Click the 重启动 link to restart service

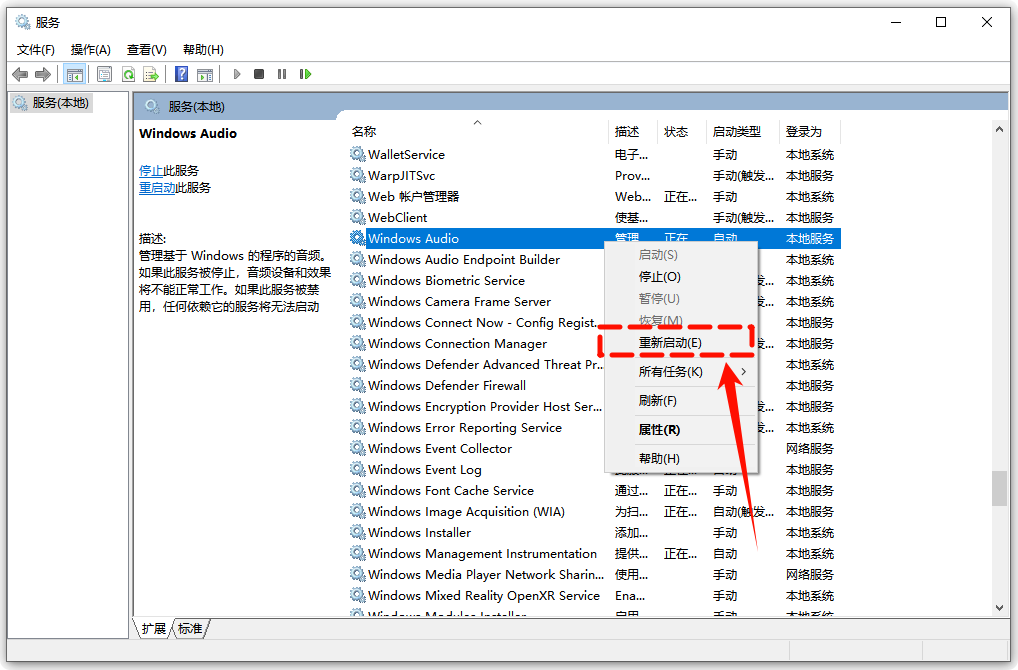tap(156, 188)
